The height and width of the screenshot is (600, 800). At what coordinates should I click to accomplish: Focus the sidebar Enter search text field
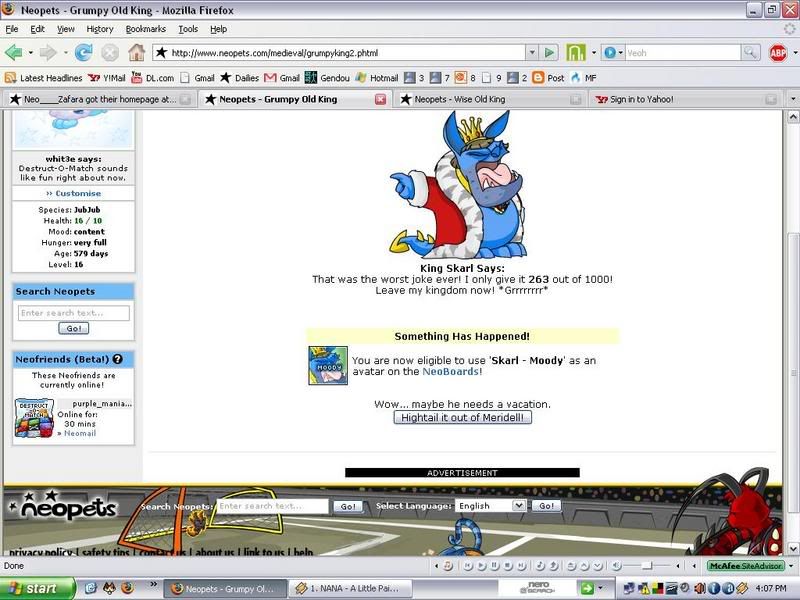(73, 313)
